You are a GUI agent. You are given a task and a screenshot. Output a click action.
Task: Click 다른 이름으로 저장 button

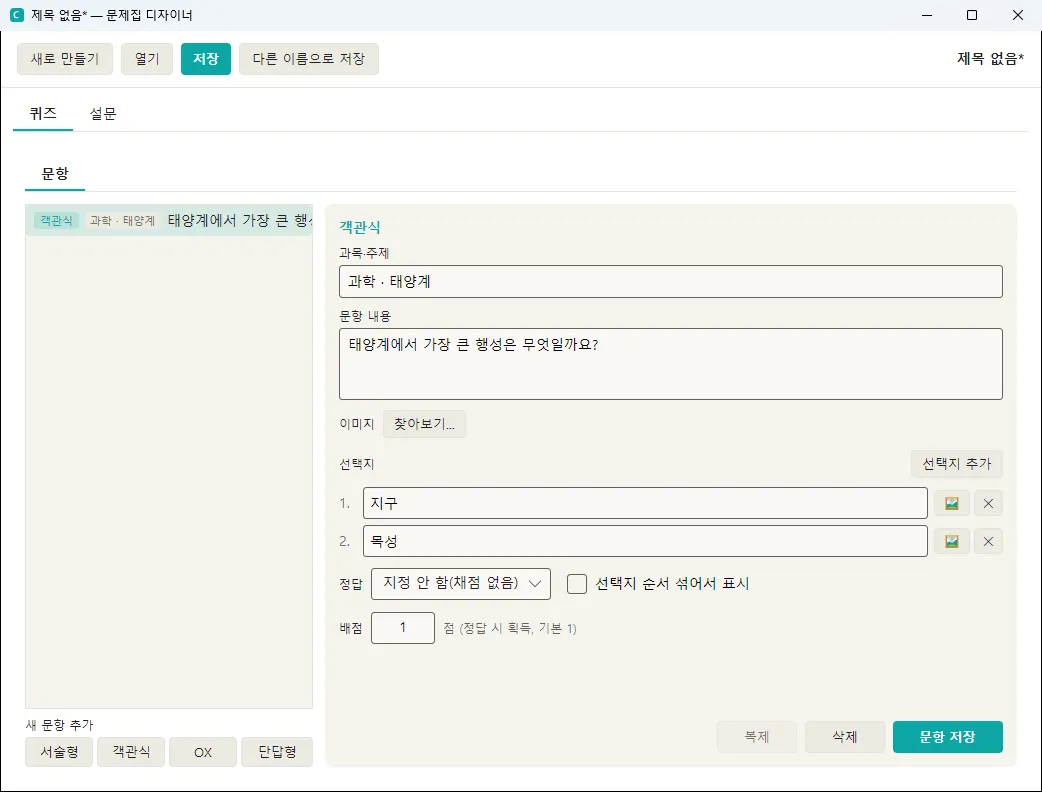[309, 58]
